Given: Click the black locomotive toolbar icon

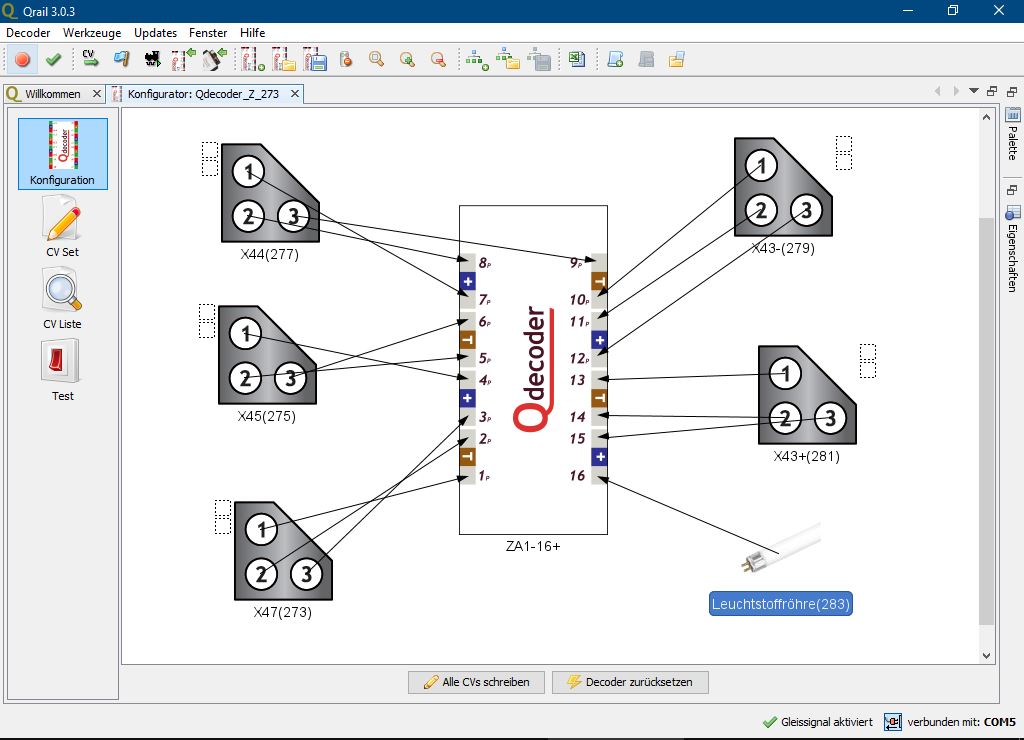Looking at the screenshot, I should pos(153,60).
